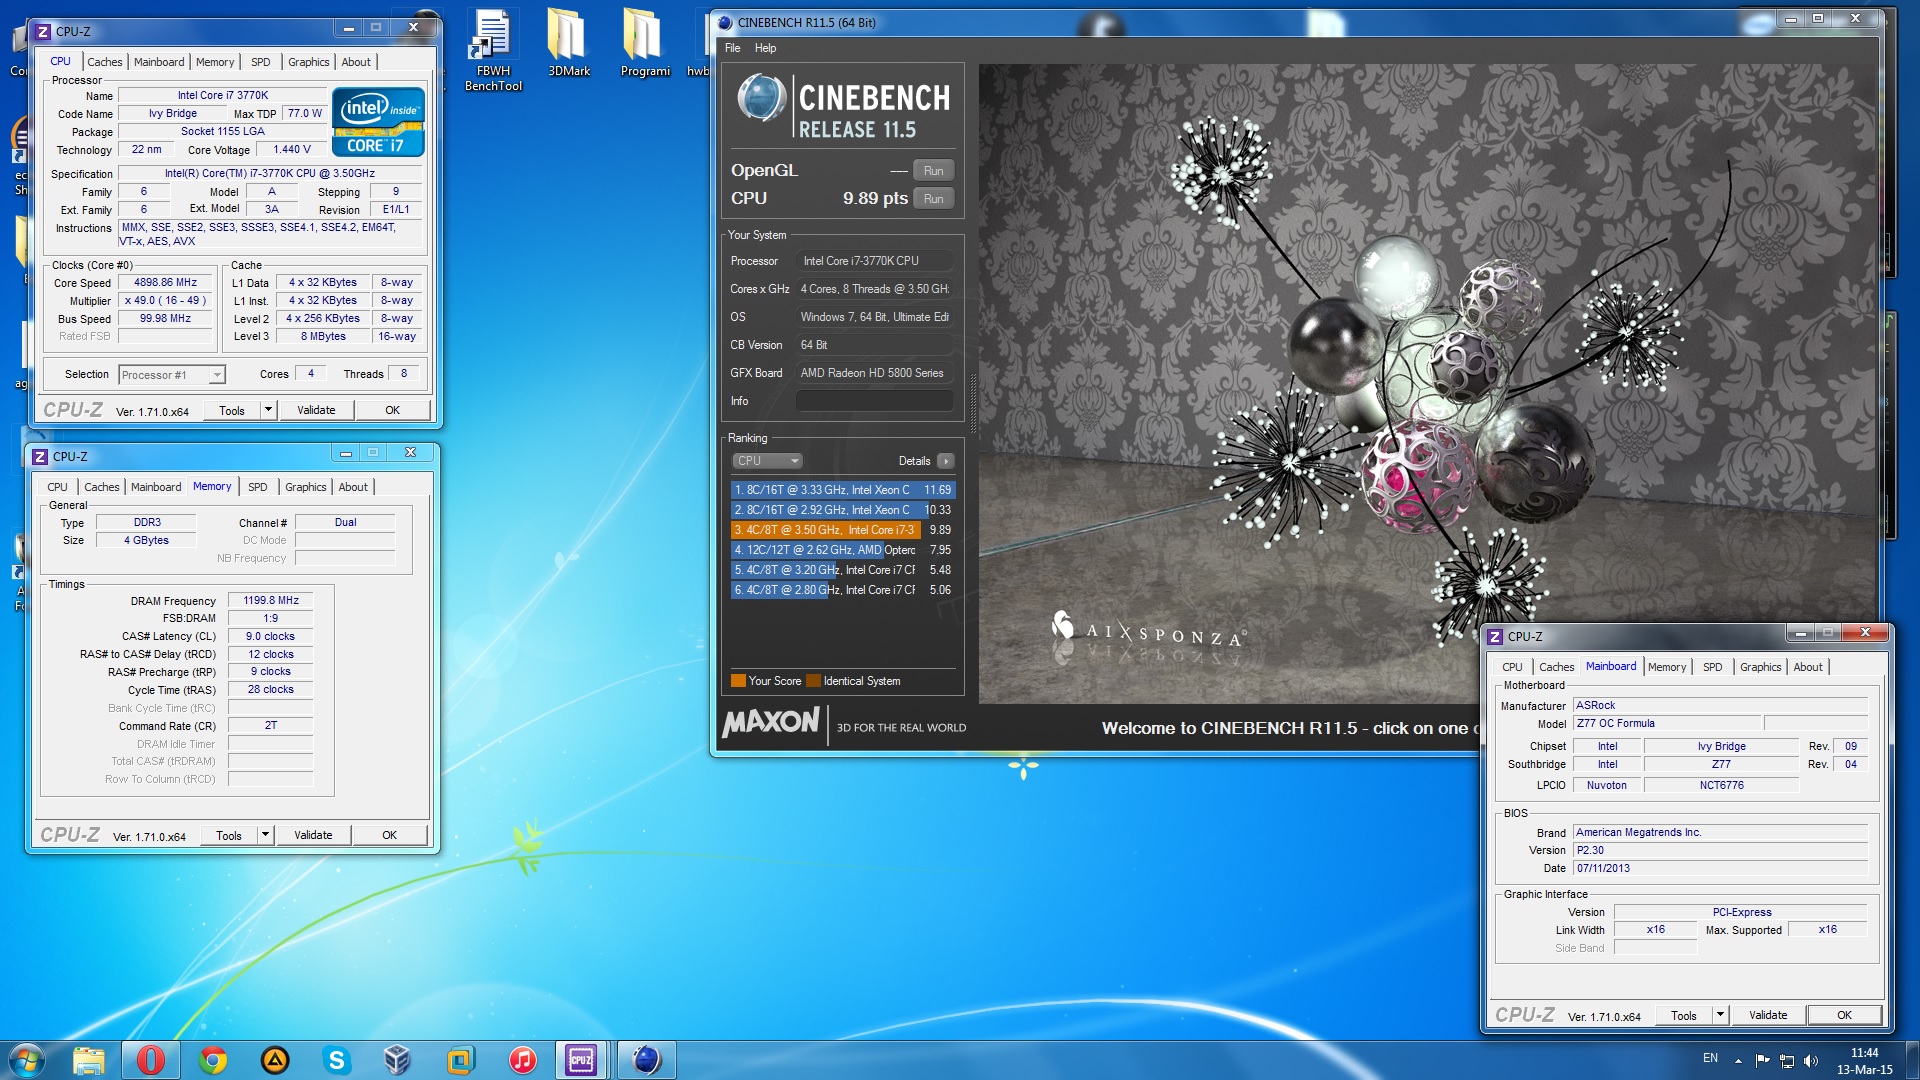1920x1080 pixels.
Task: Click the ranking Details arrow button
Action: [x=946, y=461]
